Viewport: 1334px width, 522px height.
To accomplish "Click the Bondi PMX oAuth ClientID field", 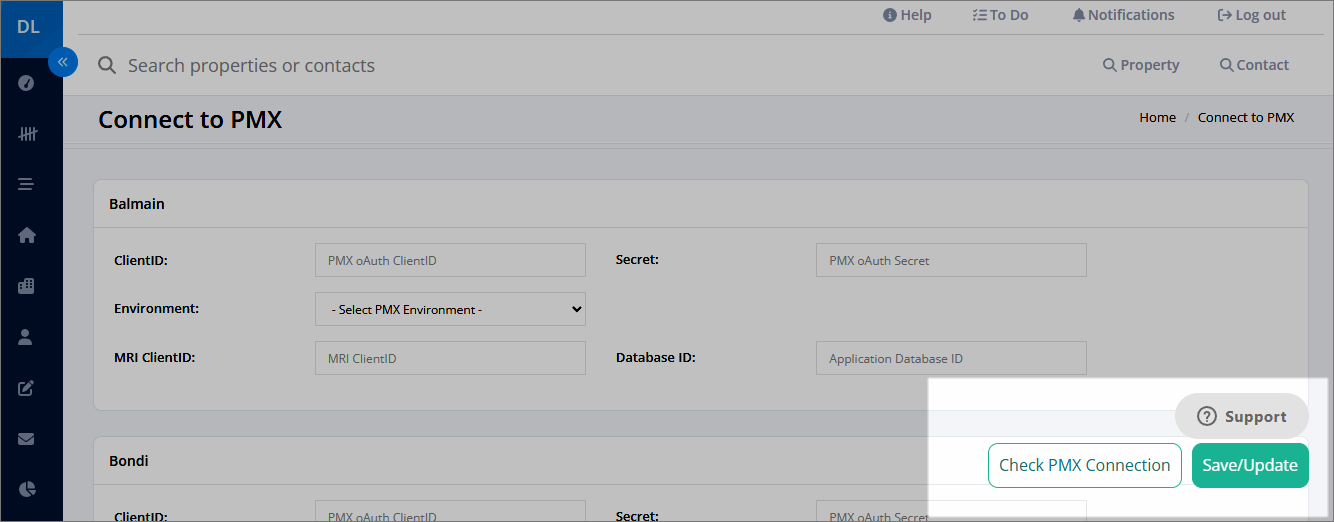I will click(450, 511).
